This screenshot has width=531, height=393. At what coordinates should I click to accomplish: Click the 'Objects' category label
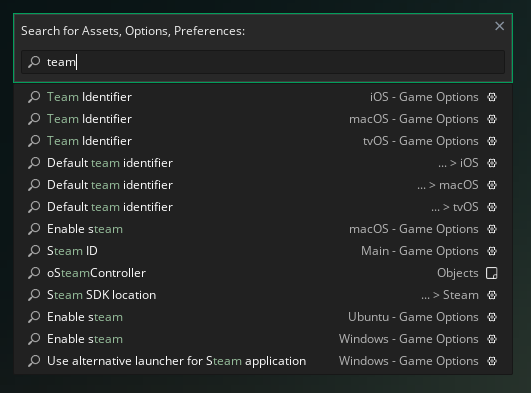click(x=458, y=273)
